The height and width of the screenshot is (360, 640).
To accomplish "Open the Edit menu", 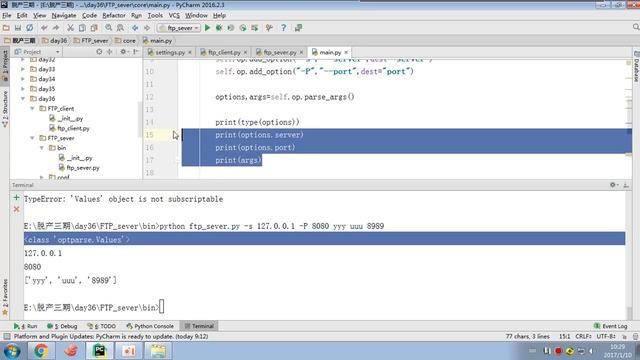I will click(x=22, y=16).
